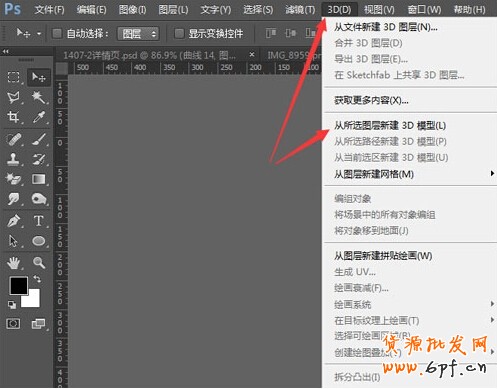Image resolution: width=497 pixels, height=389 pixels.
Task: Expand the Move tool preset picker arrow
Action: tap(39, 34)
